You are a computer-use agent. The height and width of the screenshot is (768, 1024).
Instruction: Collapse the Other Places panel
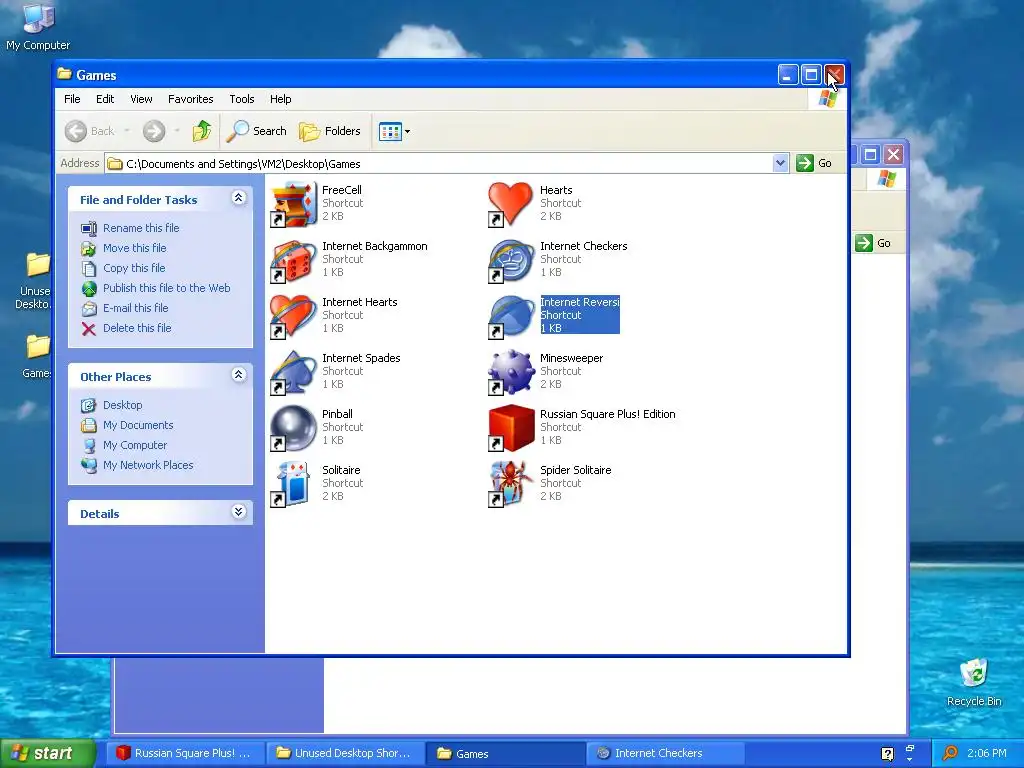[238, 375]
